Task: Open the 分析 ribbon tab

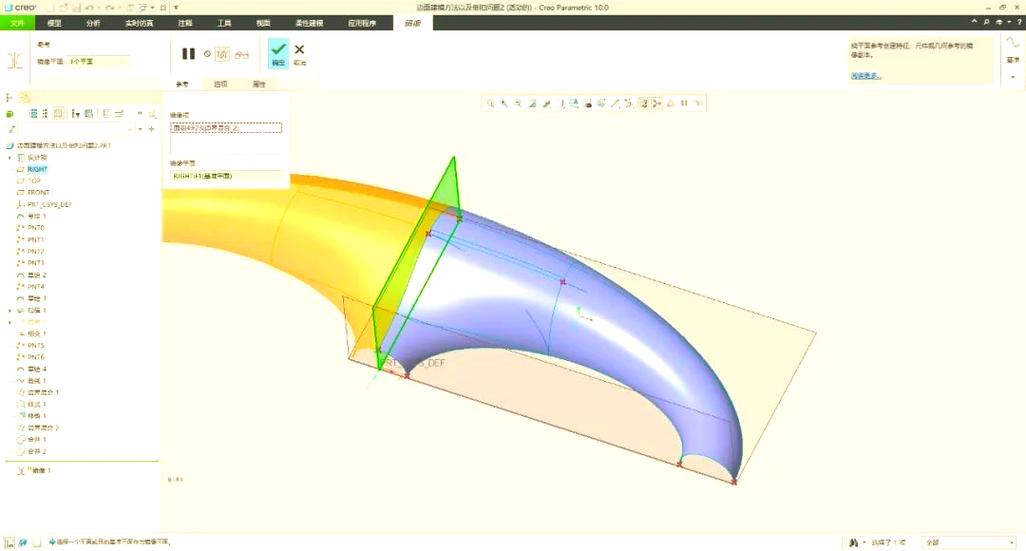Action: 93,22
